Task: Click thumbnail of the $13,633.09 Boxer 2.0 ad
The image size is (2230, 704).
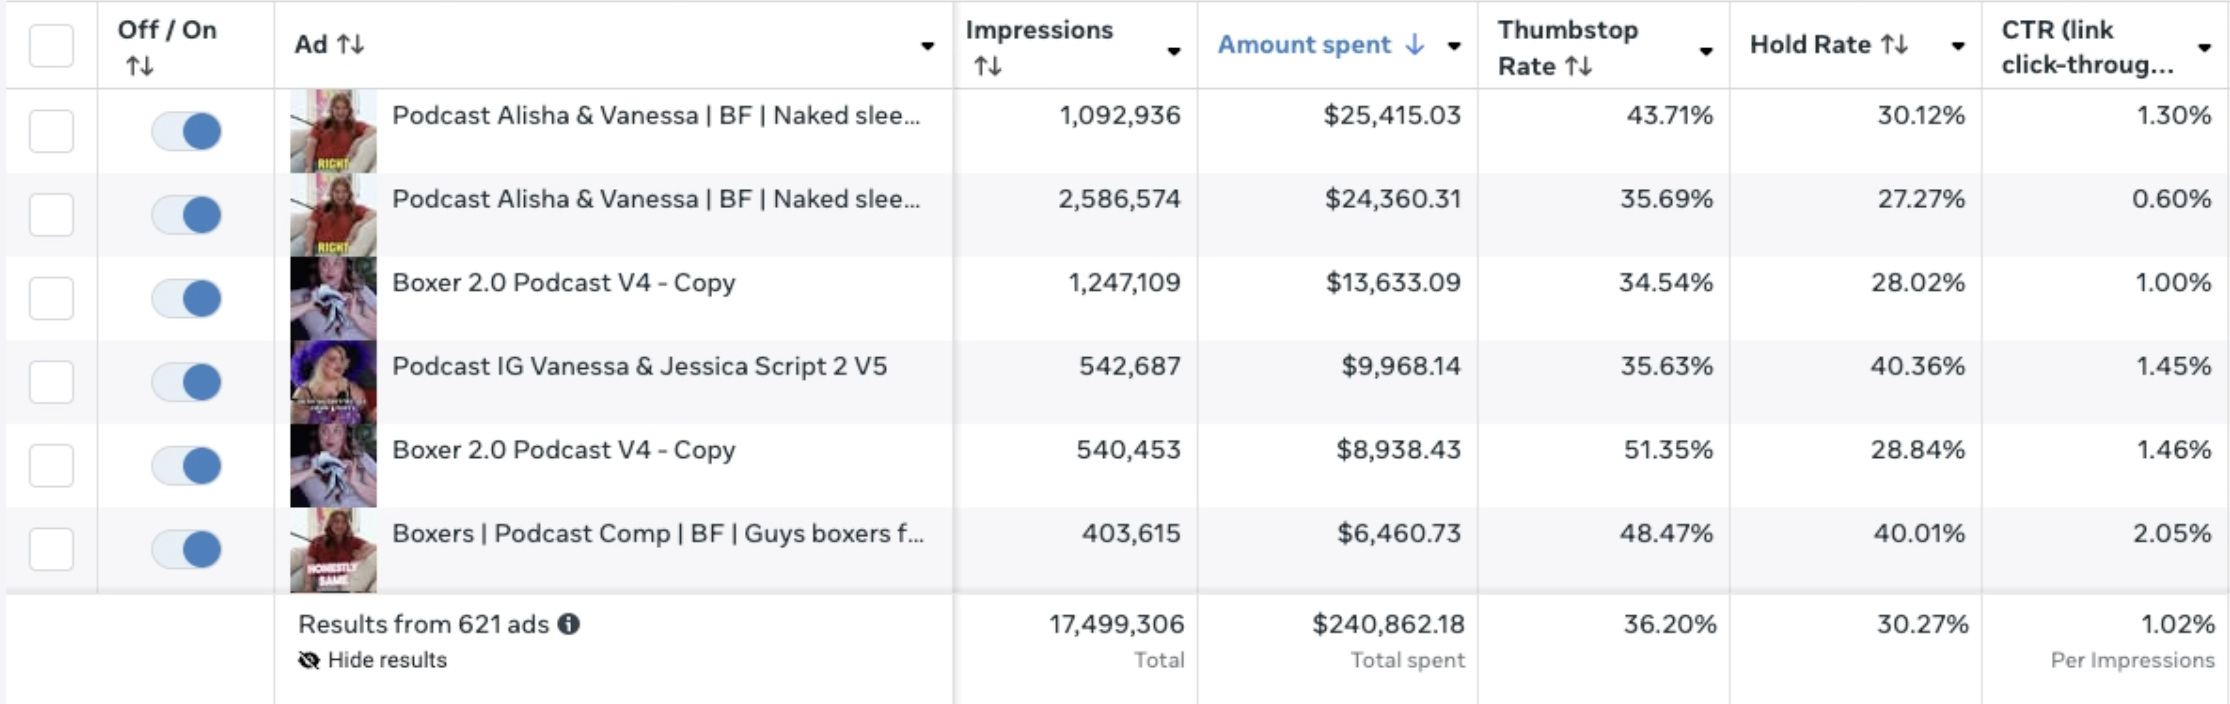Action: click(x=333, y=298)
